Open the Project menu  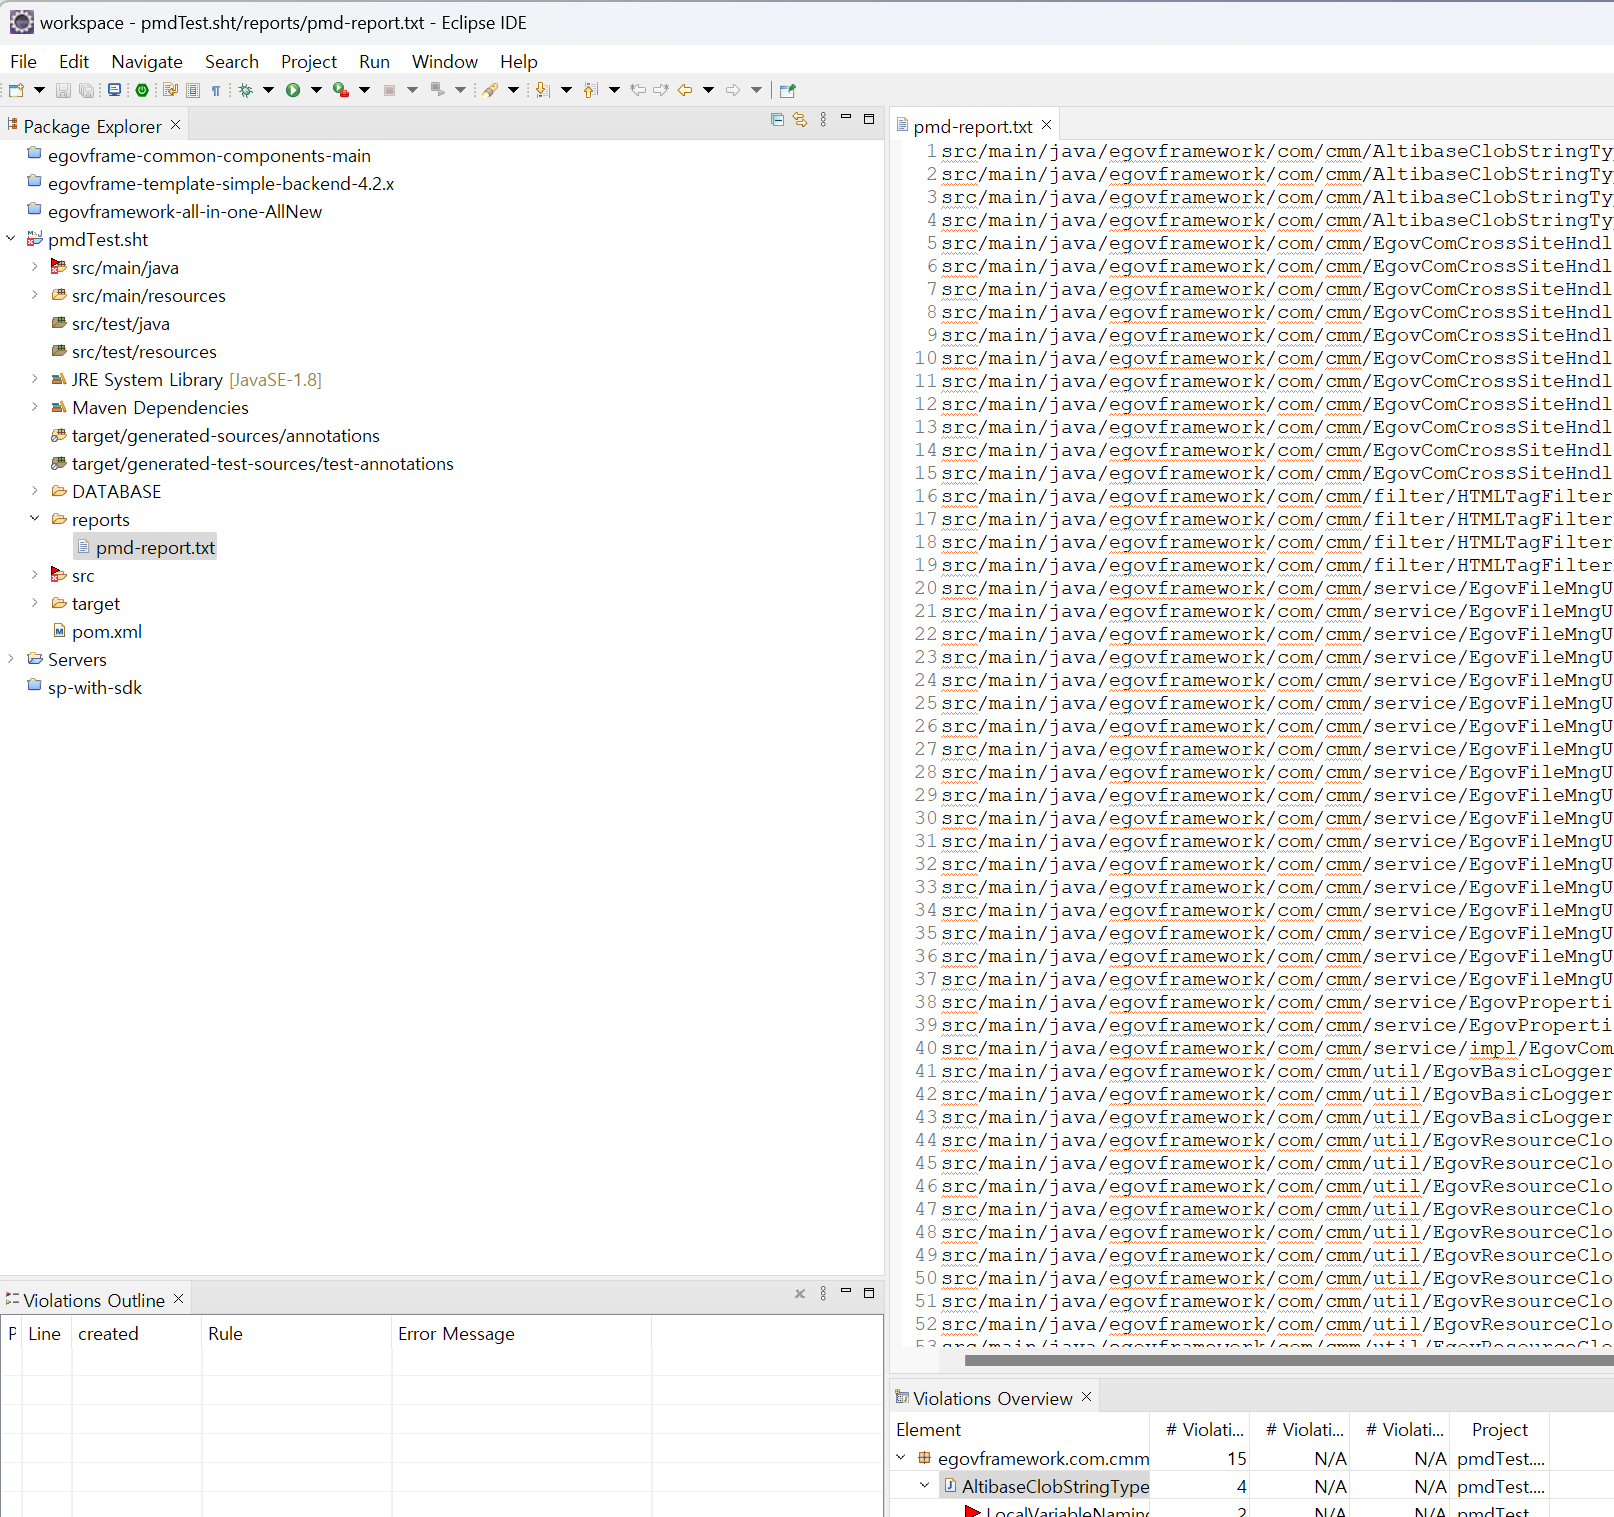tap(309, 61)
